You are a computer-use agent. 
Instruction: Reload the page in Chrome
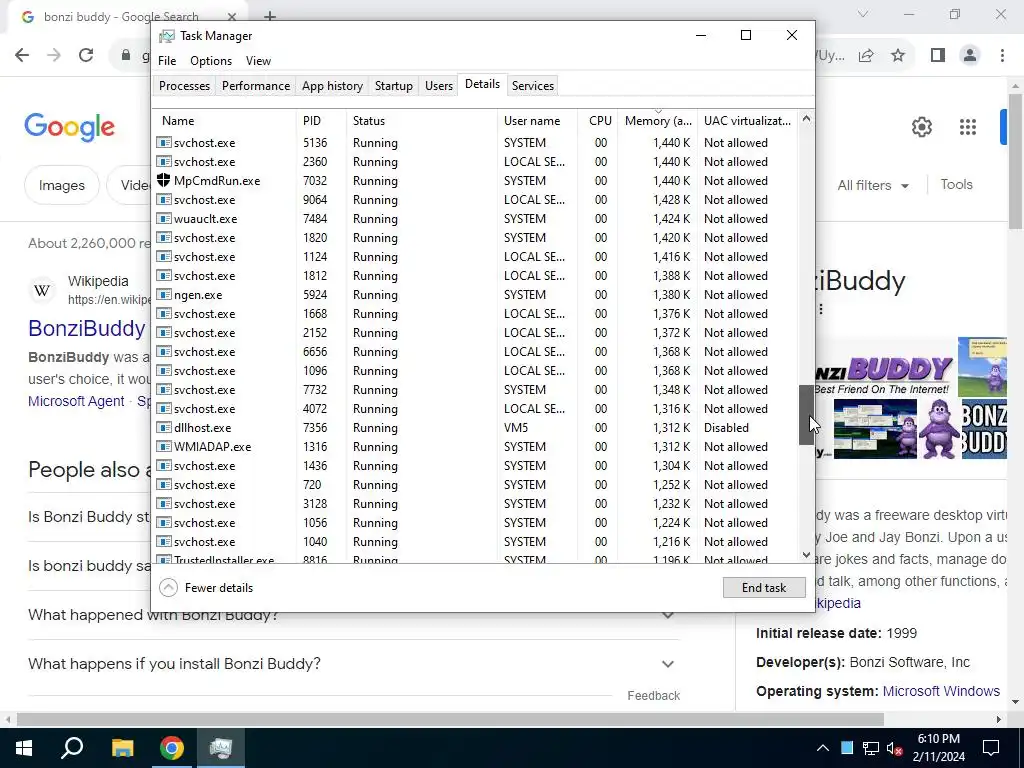(x=86, y=55)
